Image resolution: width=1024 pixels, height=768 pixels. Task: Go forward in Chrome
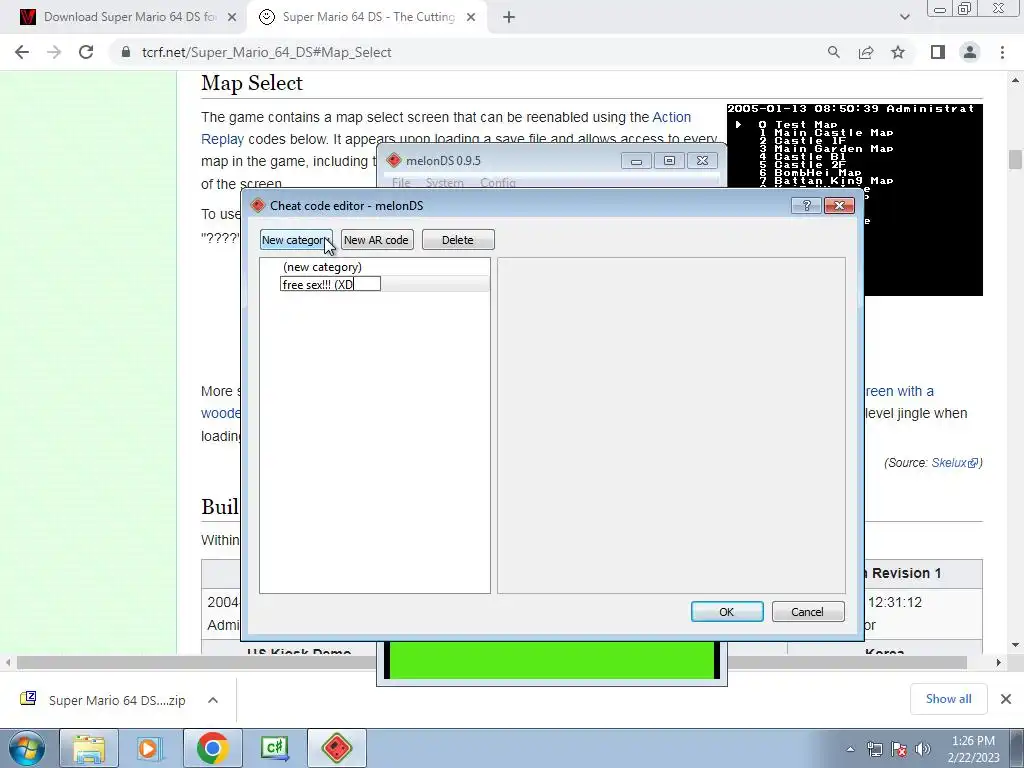point(54,52)
